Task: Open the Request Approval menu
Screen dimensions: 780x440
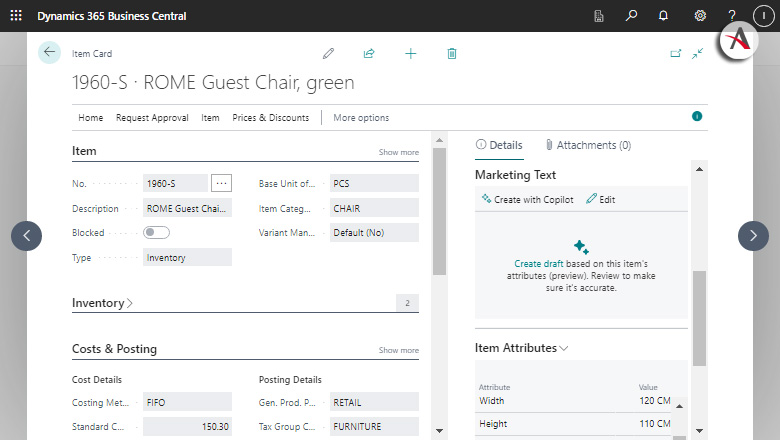Action: [x=152, y=118]
